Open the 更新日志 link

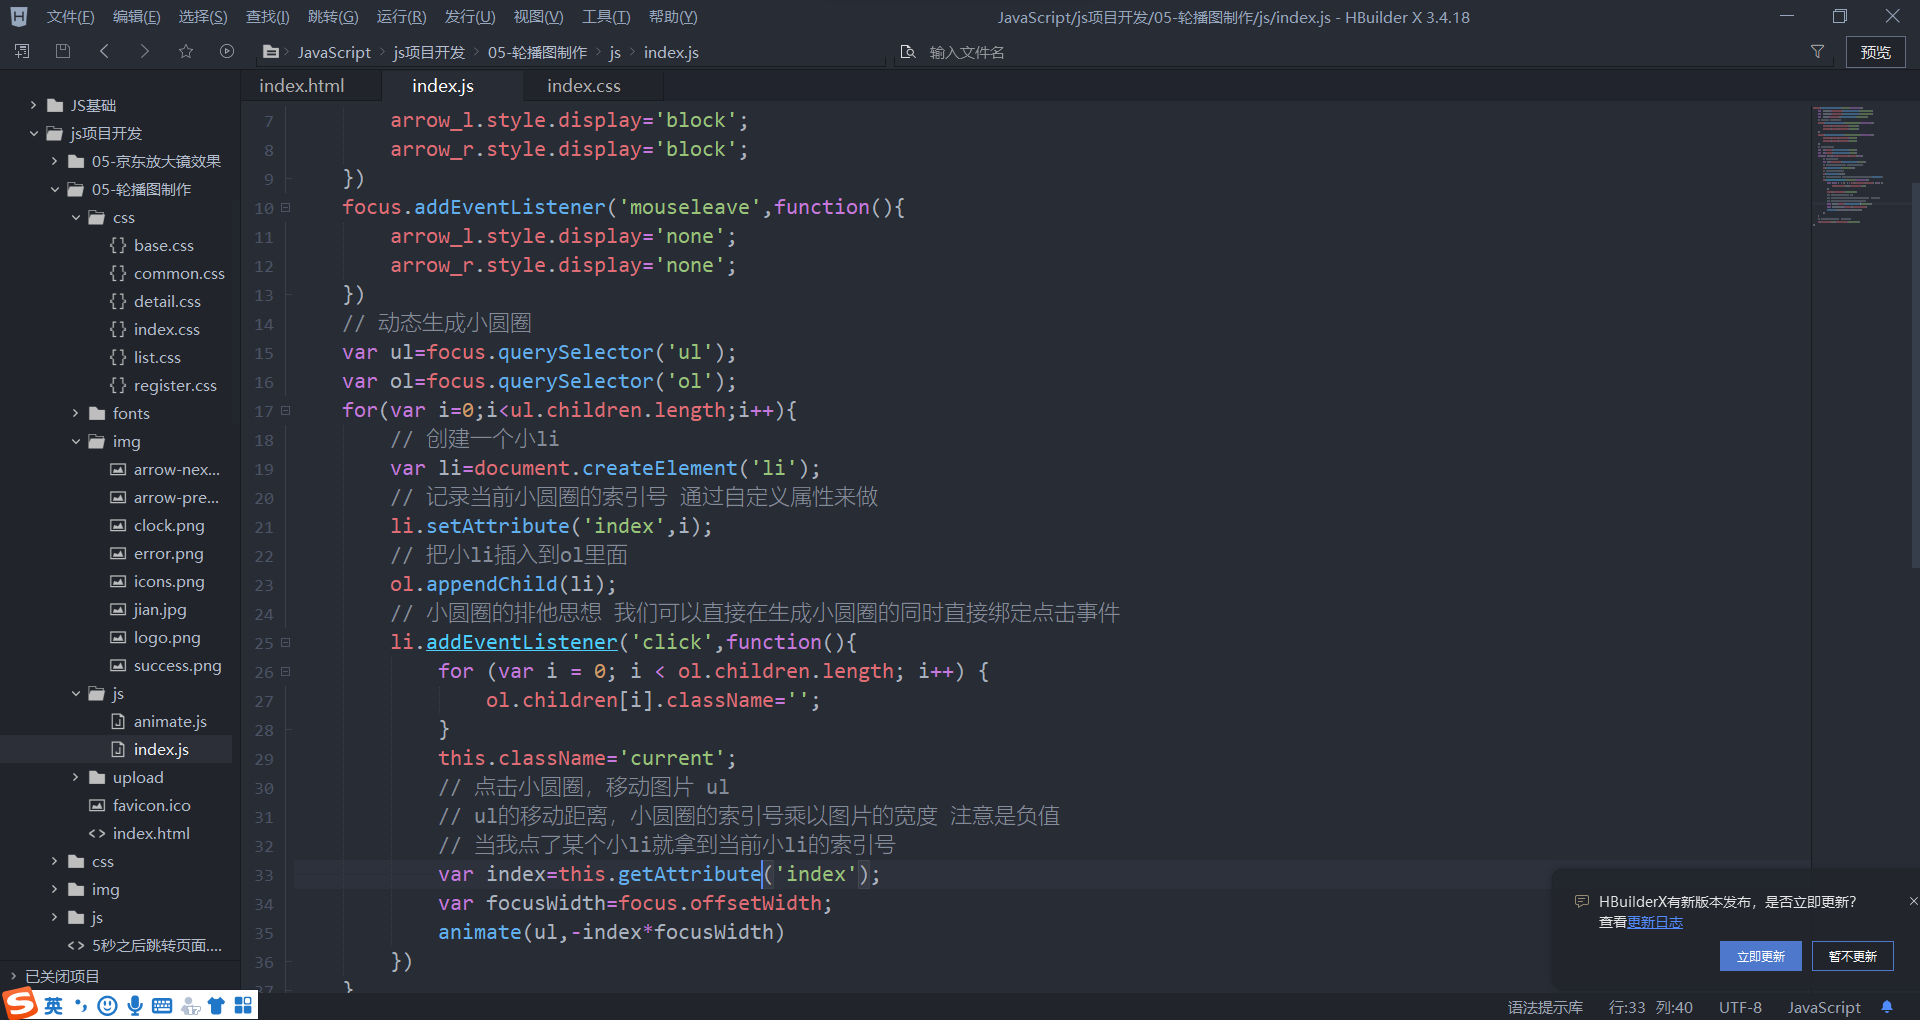pyautogui.click(x=1656, y=922)
